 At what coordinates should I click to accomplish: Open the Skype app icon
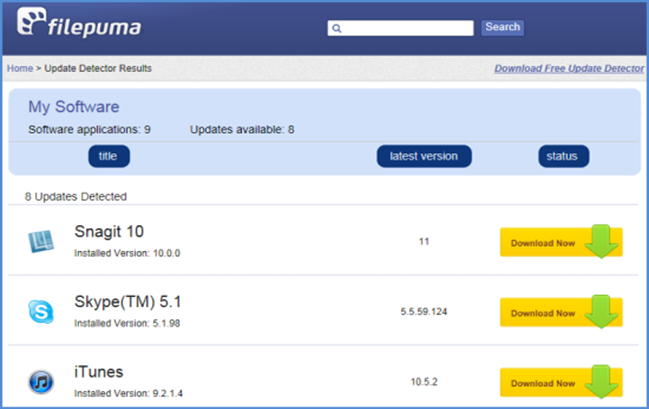[41, 311]
